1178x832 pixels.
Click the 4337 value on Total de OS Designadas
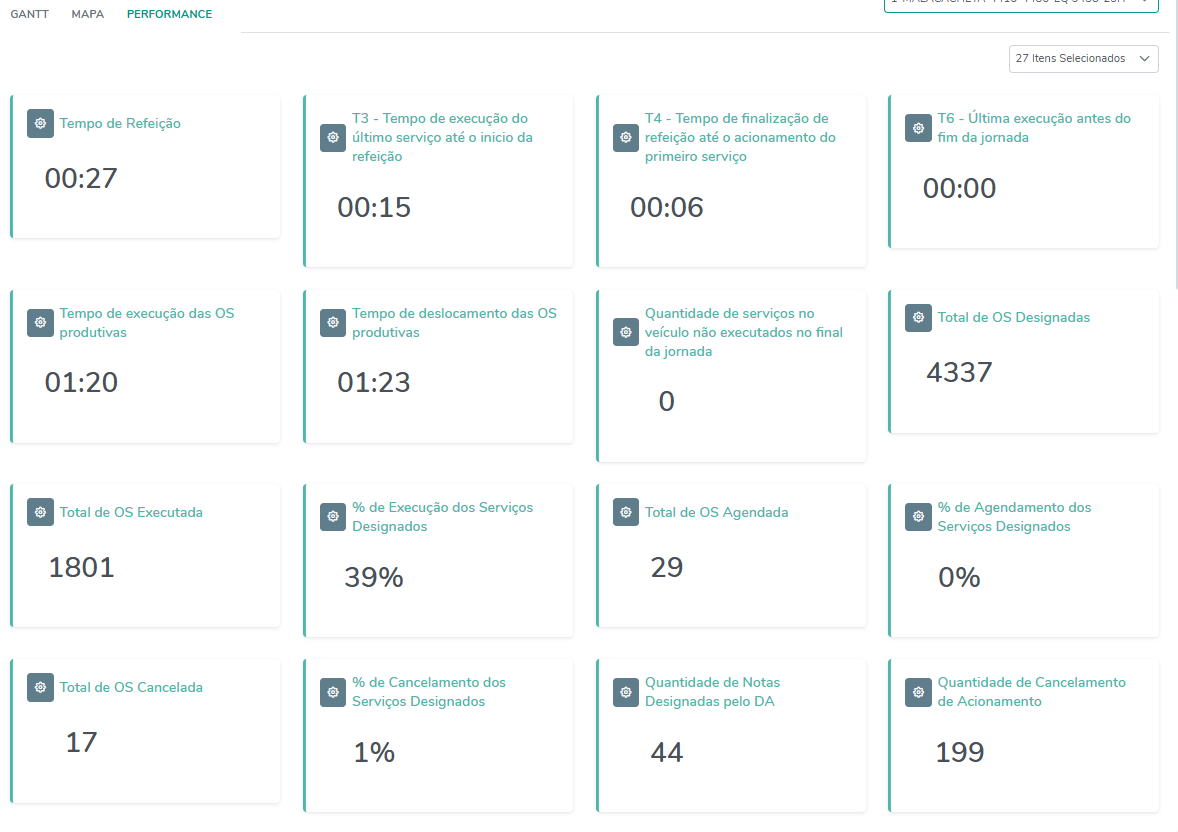959,372
